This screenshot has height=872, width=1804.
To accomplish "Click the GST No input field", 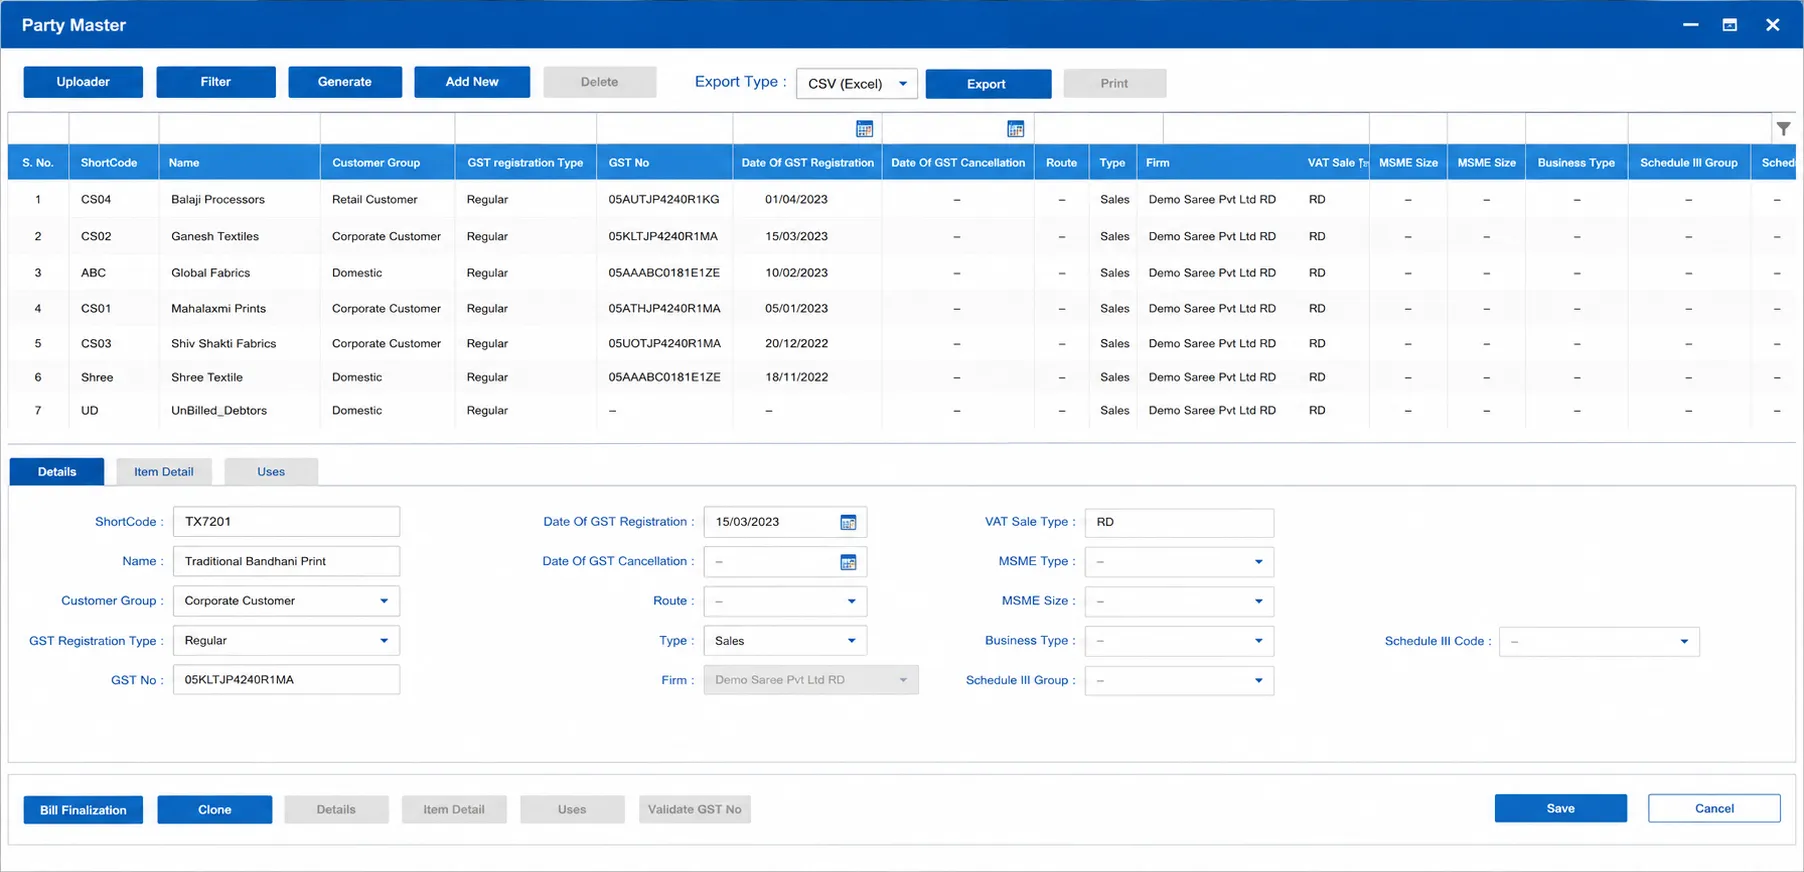I will [286, 680].
